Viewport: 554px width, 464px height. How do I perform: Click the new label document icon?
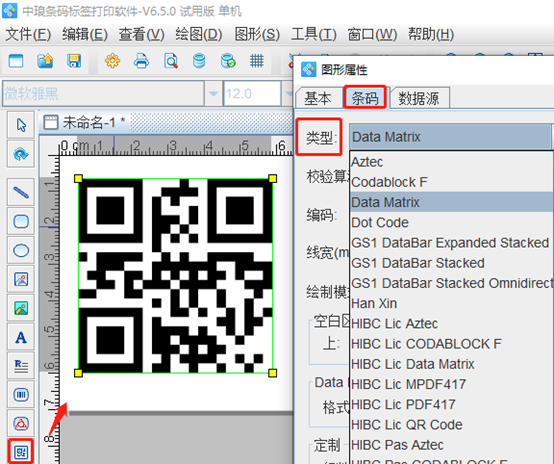click(x=16, y=61)
